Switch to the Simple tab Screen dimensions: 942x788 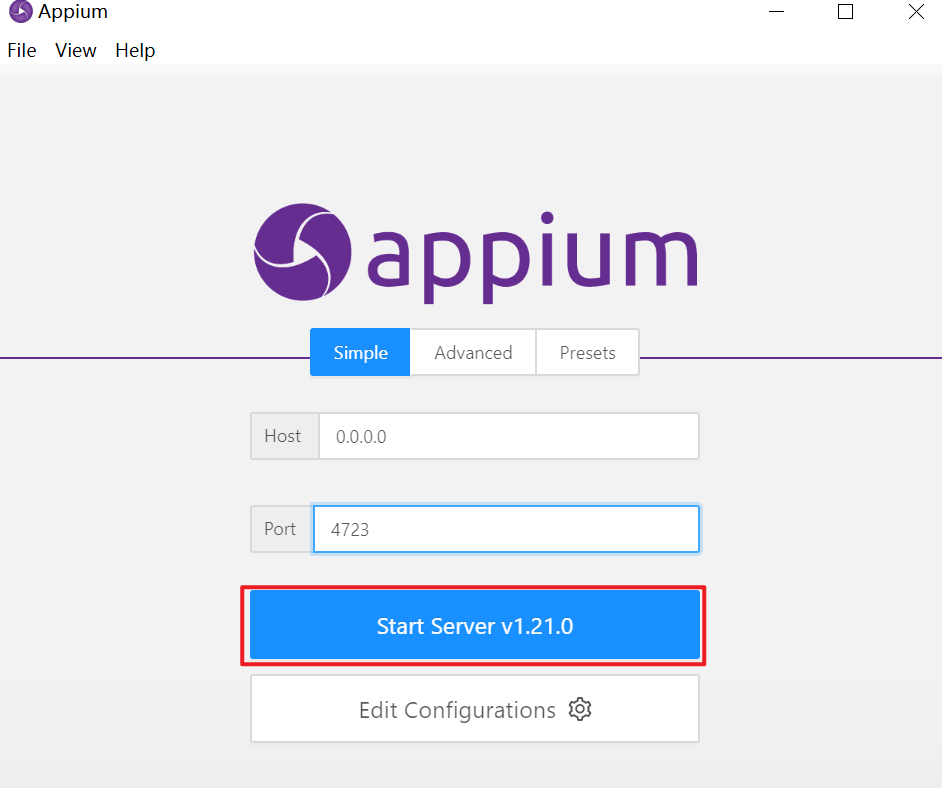tap(360, 353)
